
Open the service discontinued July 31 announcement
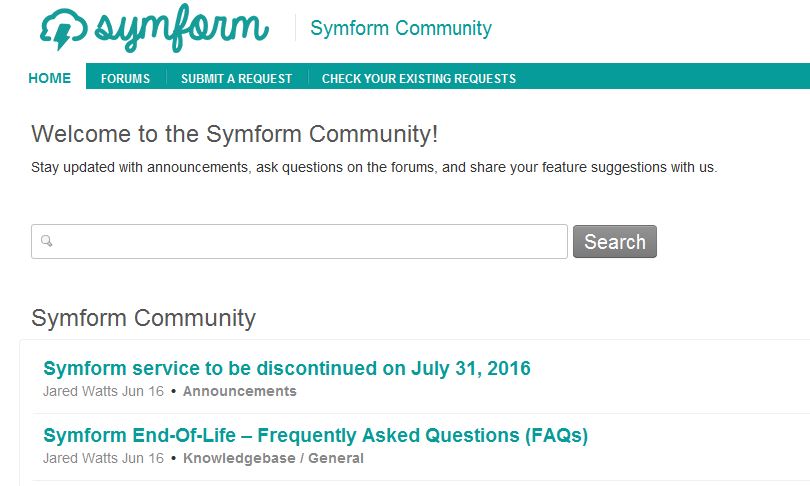click(287, 368)
